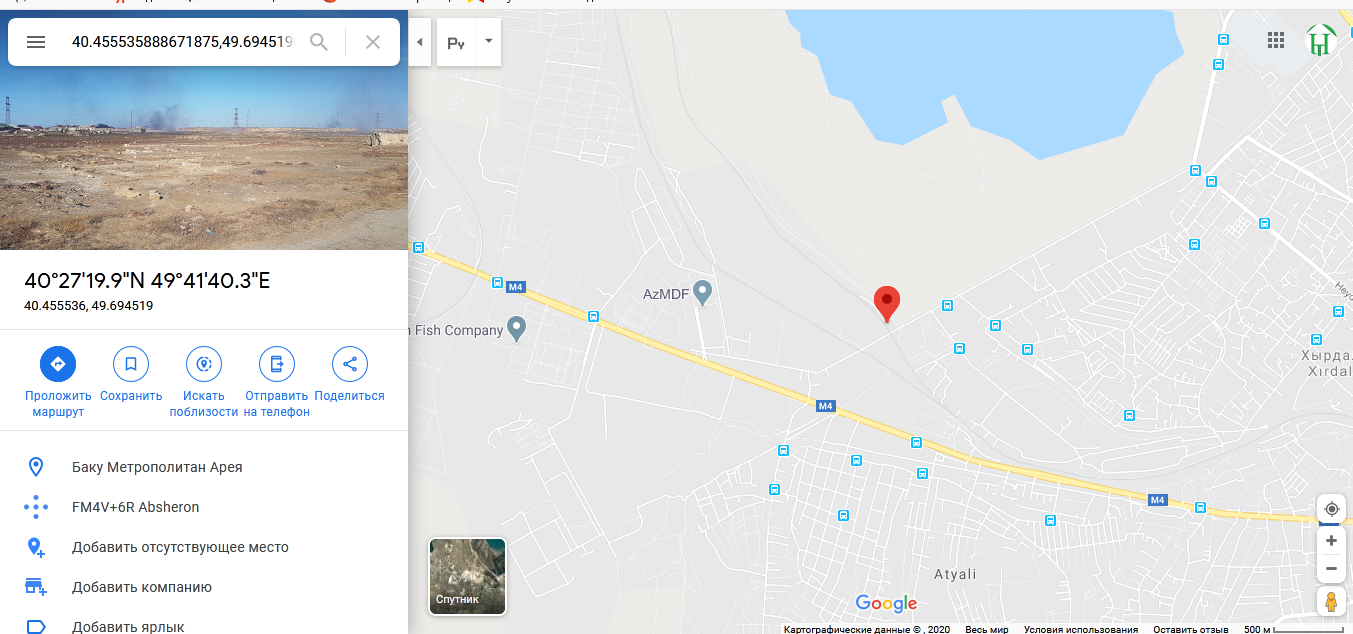
Task: Zoom in with the plus button
Action: pos(1331,541)
